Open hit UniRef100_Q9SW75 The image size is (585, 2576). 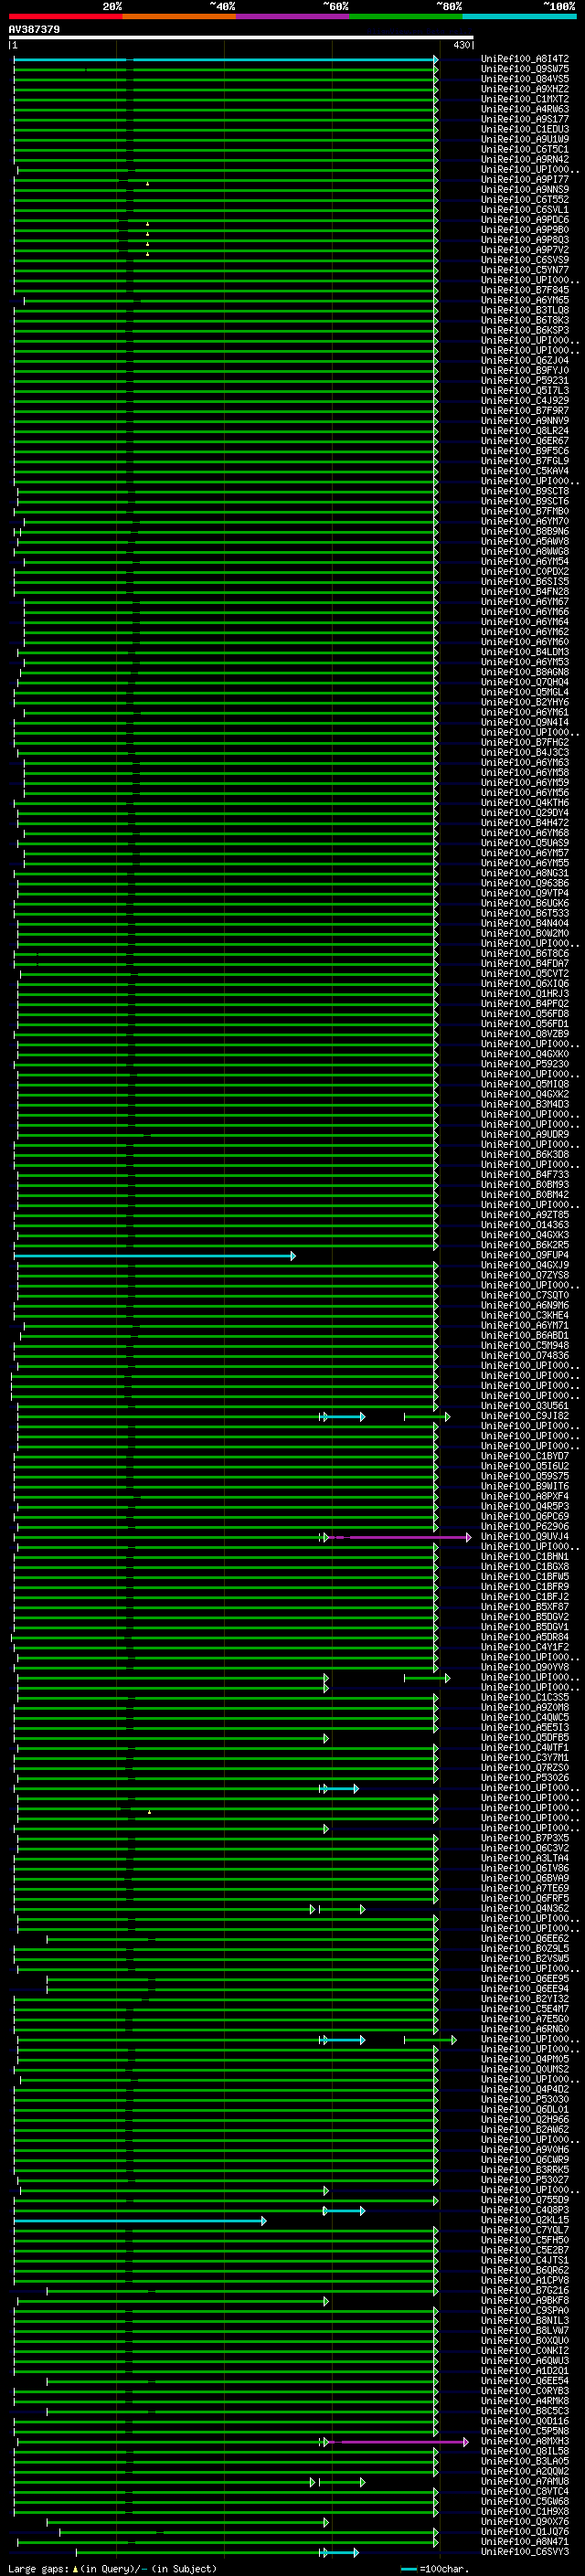[525, 70]
